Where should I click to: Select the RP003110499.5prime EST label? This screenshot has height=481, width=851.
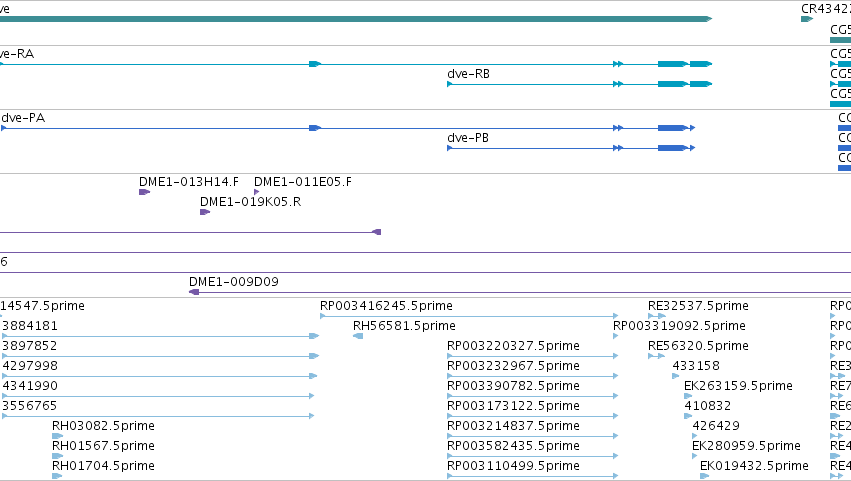(x=513, y=466)
